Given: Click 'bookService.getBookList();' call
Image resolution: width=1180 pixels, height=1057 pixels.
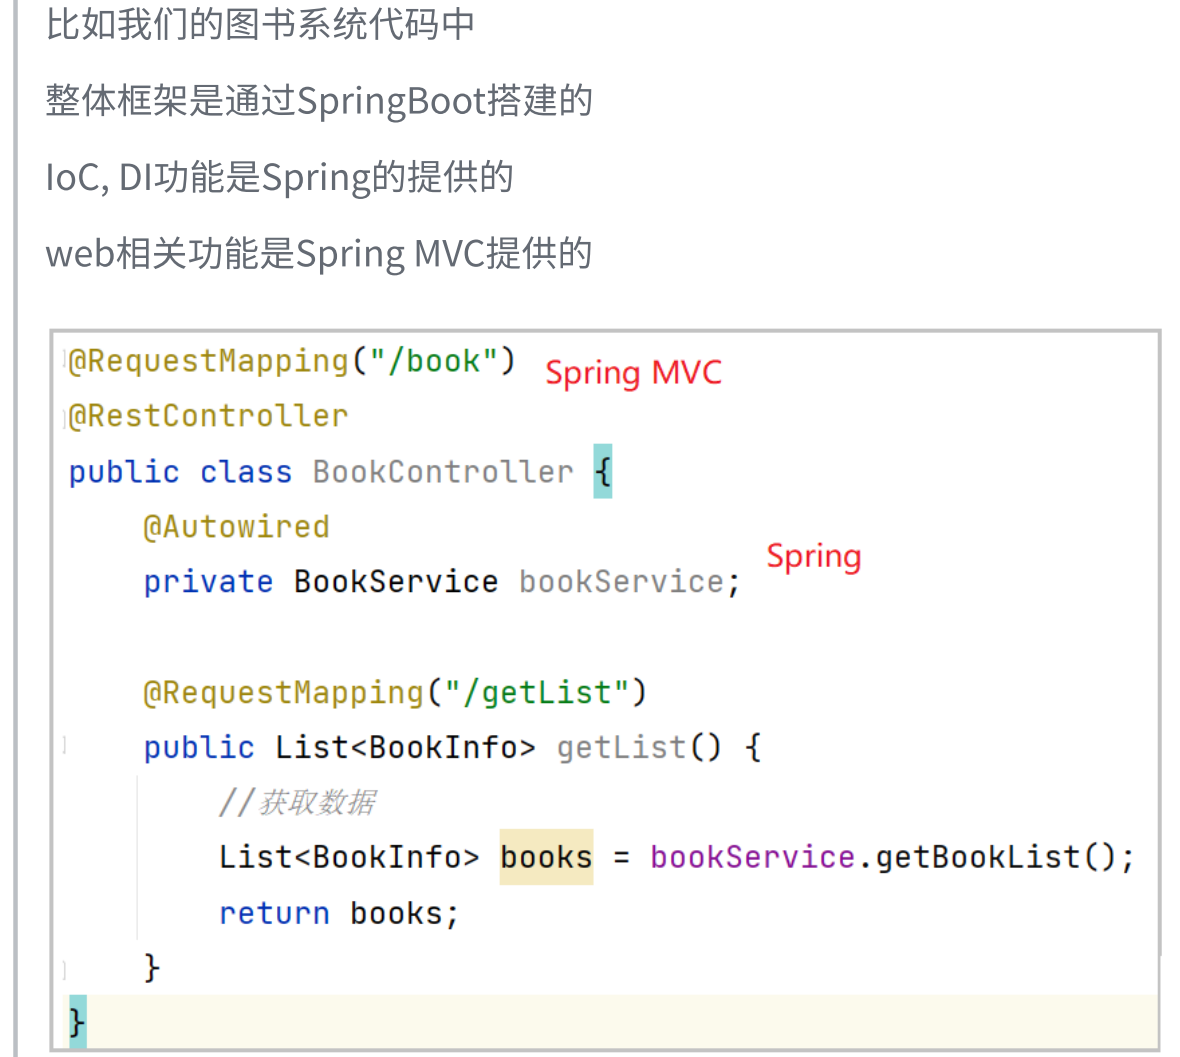Looking at the screenshot, I should click(x=892, y=858).
